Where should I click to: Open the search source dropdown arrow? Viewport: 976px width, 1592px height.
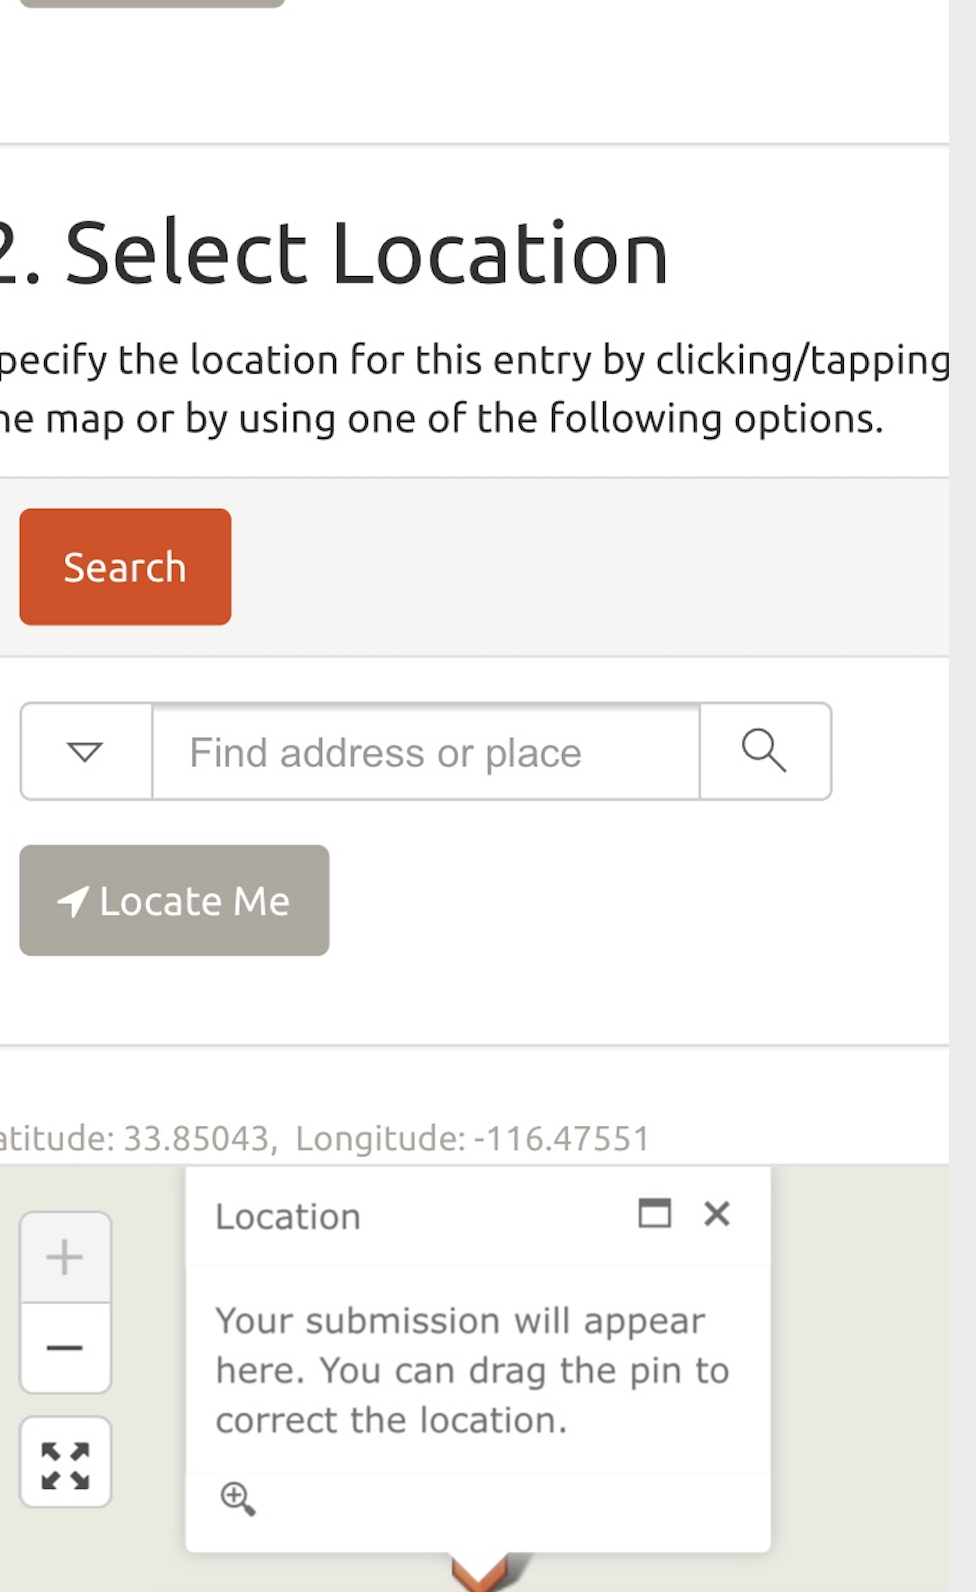[x=86, y=751]
